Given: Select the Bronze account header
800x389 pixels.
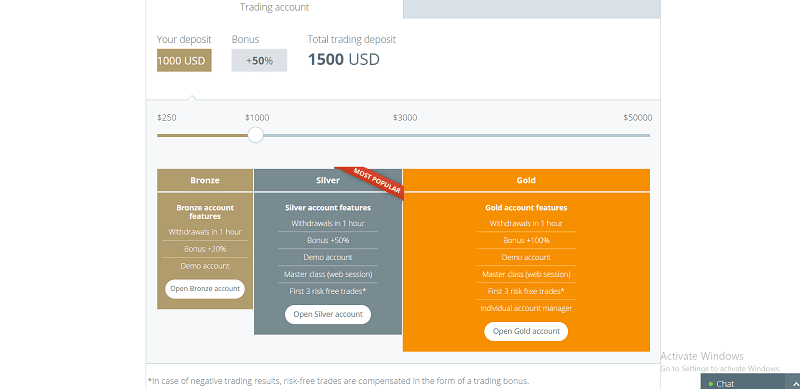Looking at the screenshot, I should 205,180.
